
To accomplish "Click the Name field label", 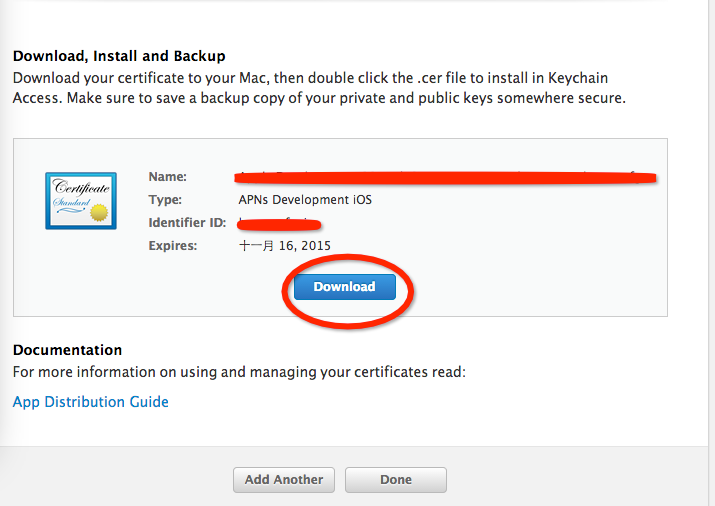I will [x=168, y=177].
